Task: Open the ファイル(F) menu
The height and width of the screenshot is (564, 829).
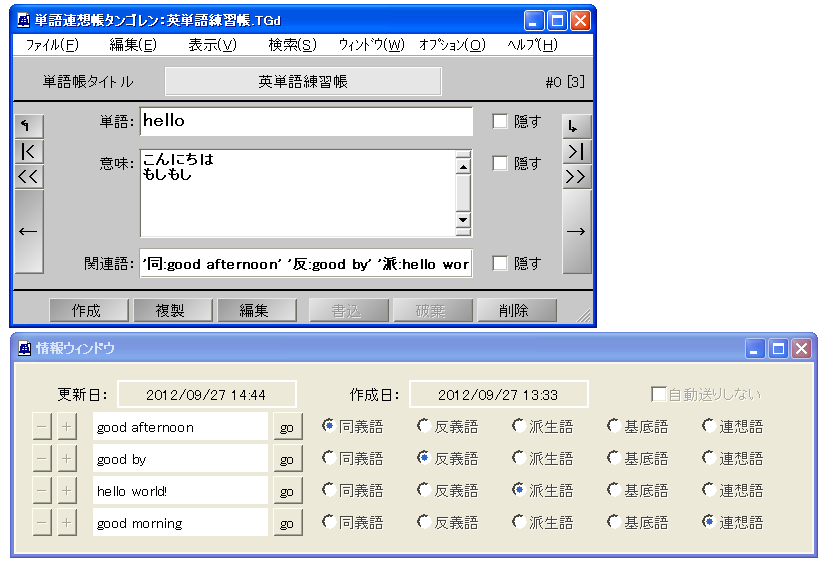Action: click(x=52, y=45)
